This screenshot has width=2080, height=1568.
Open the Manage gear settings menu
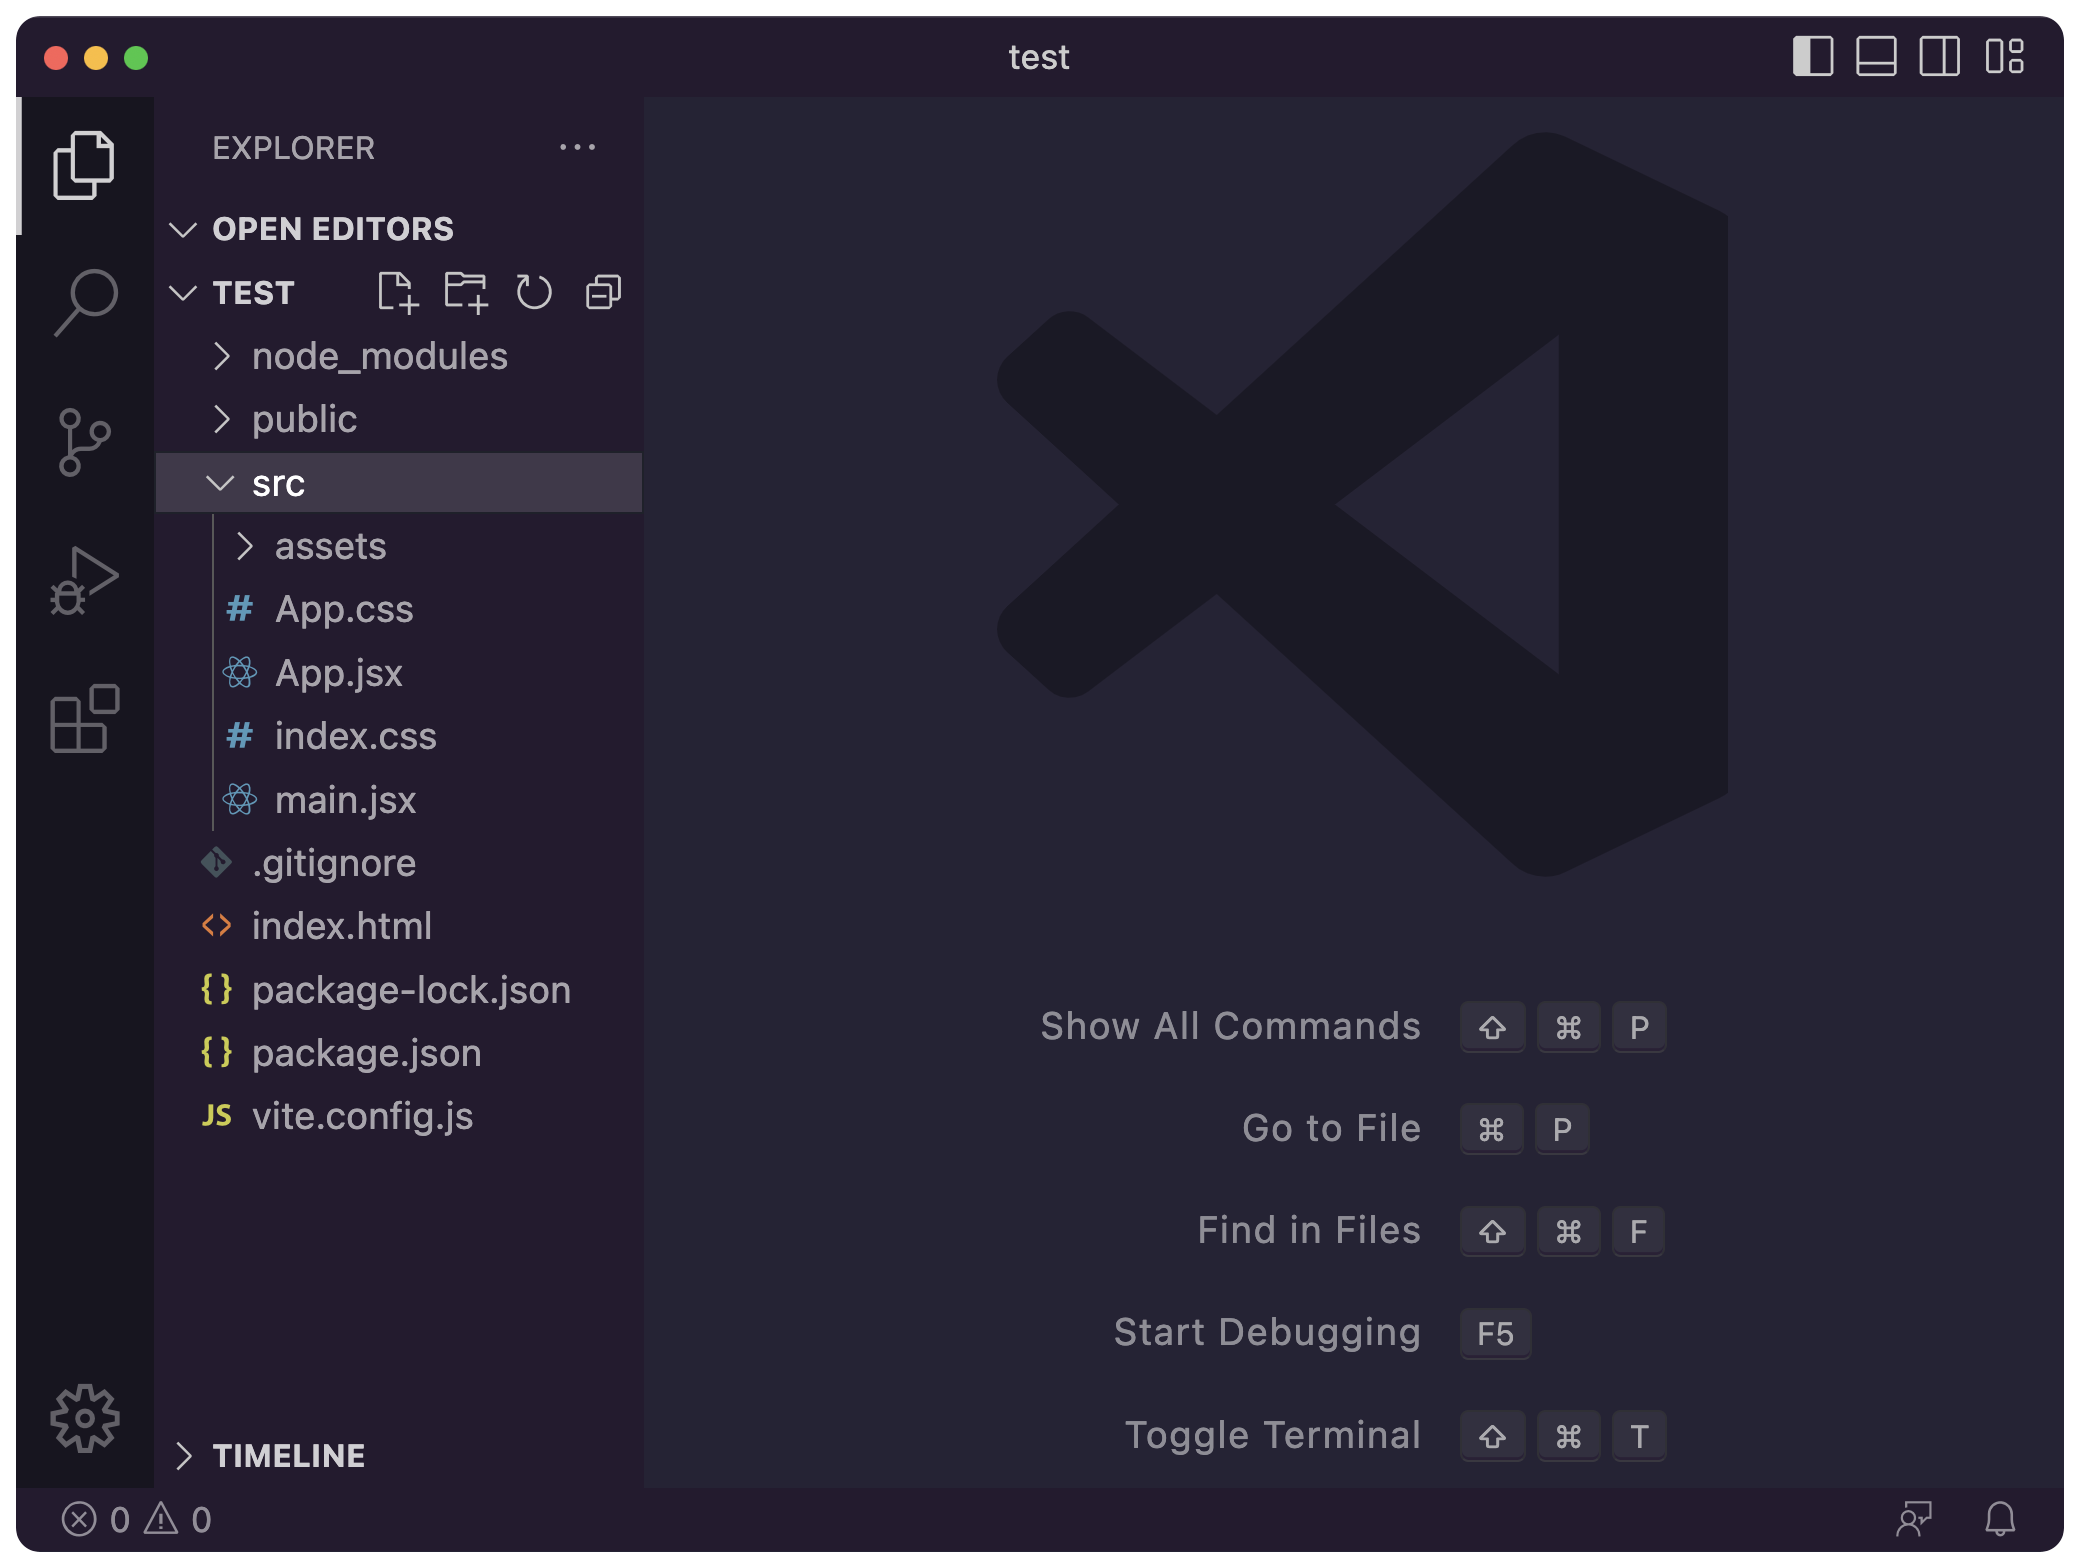click(x=85, y=1417)
